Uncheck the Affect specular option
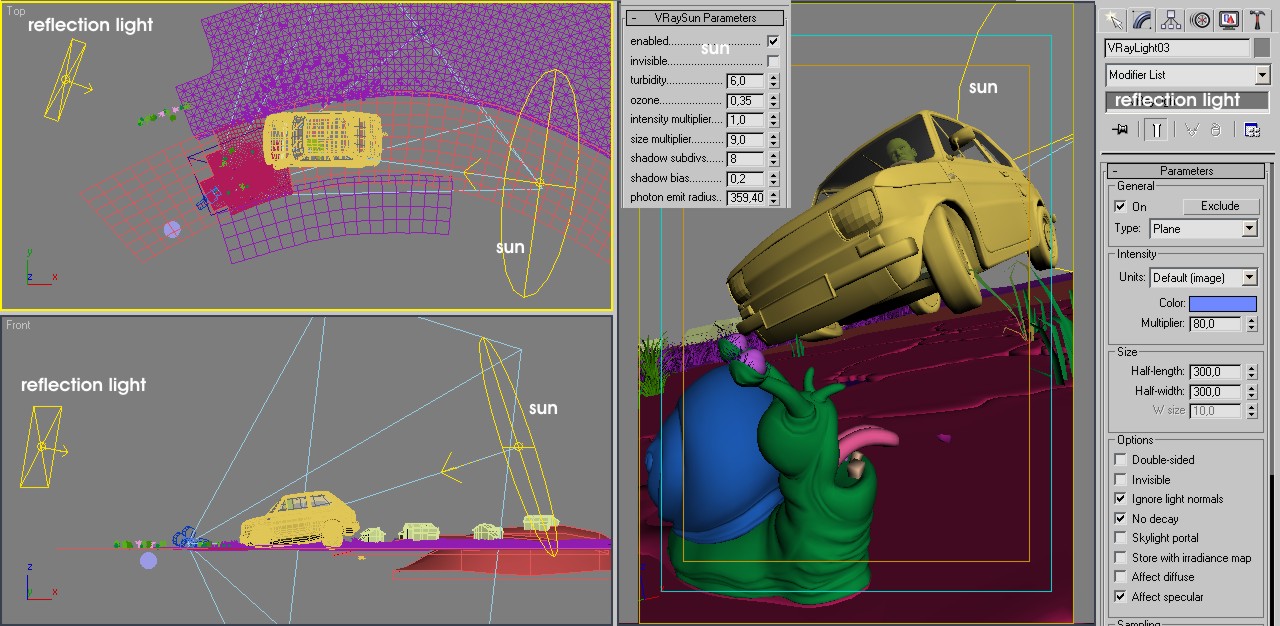 point(1120,597)
